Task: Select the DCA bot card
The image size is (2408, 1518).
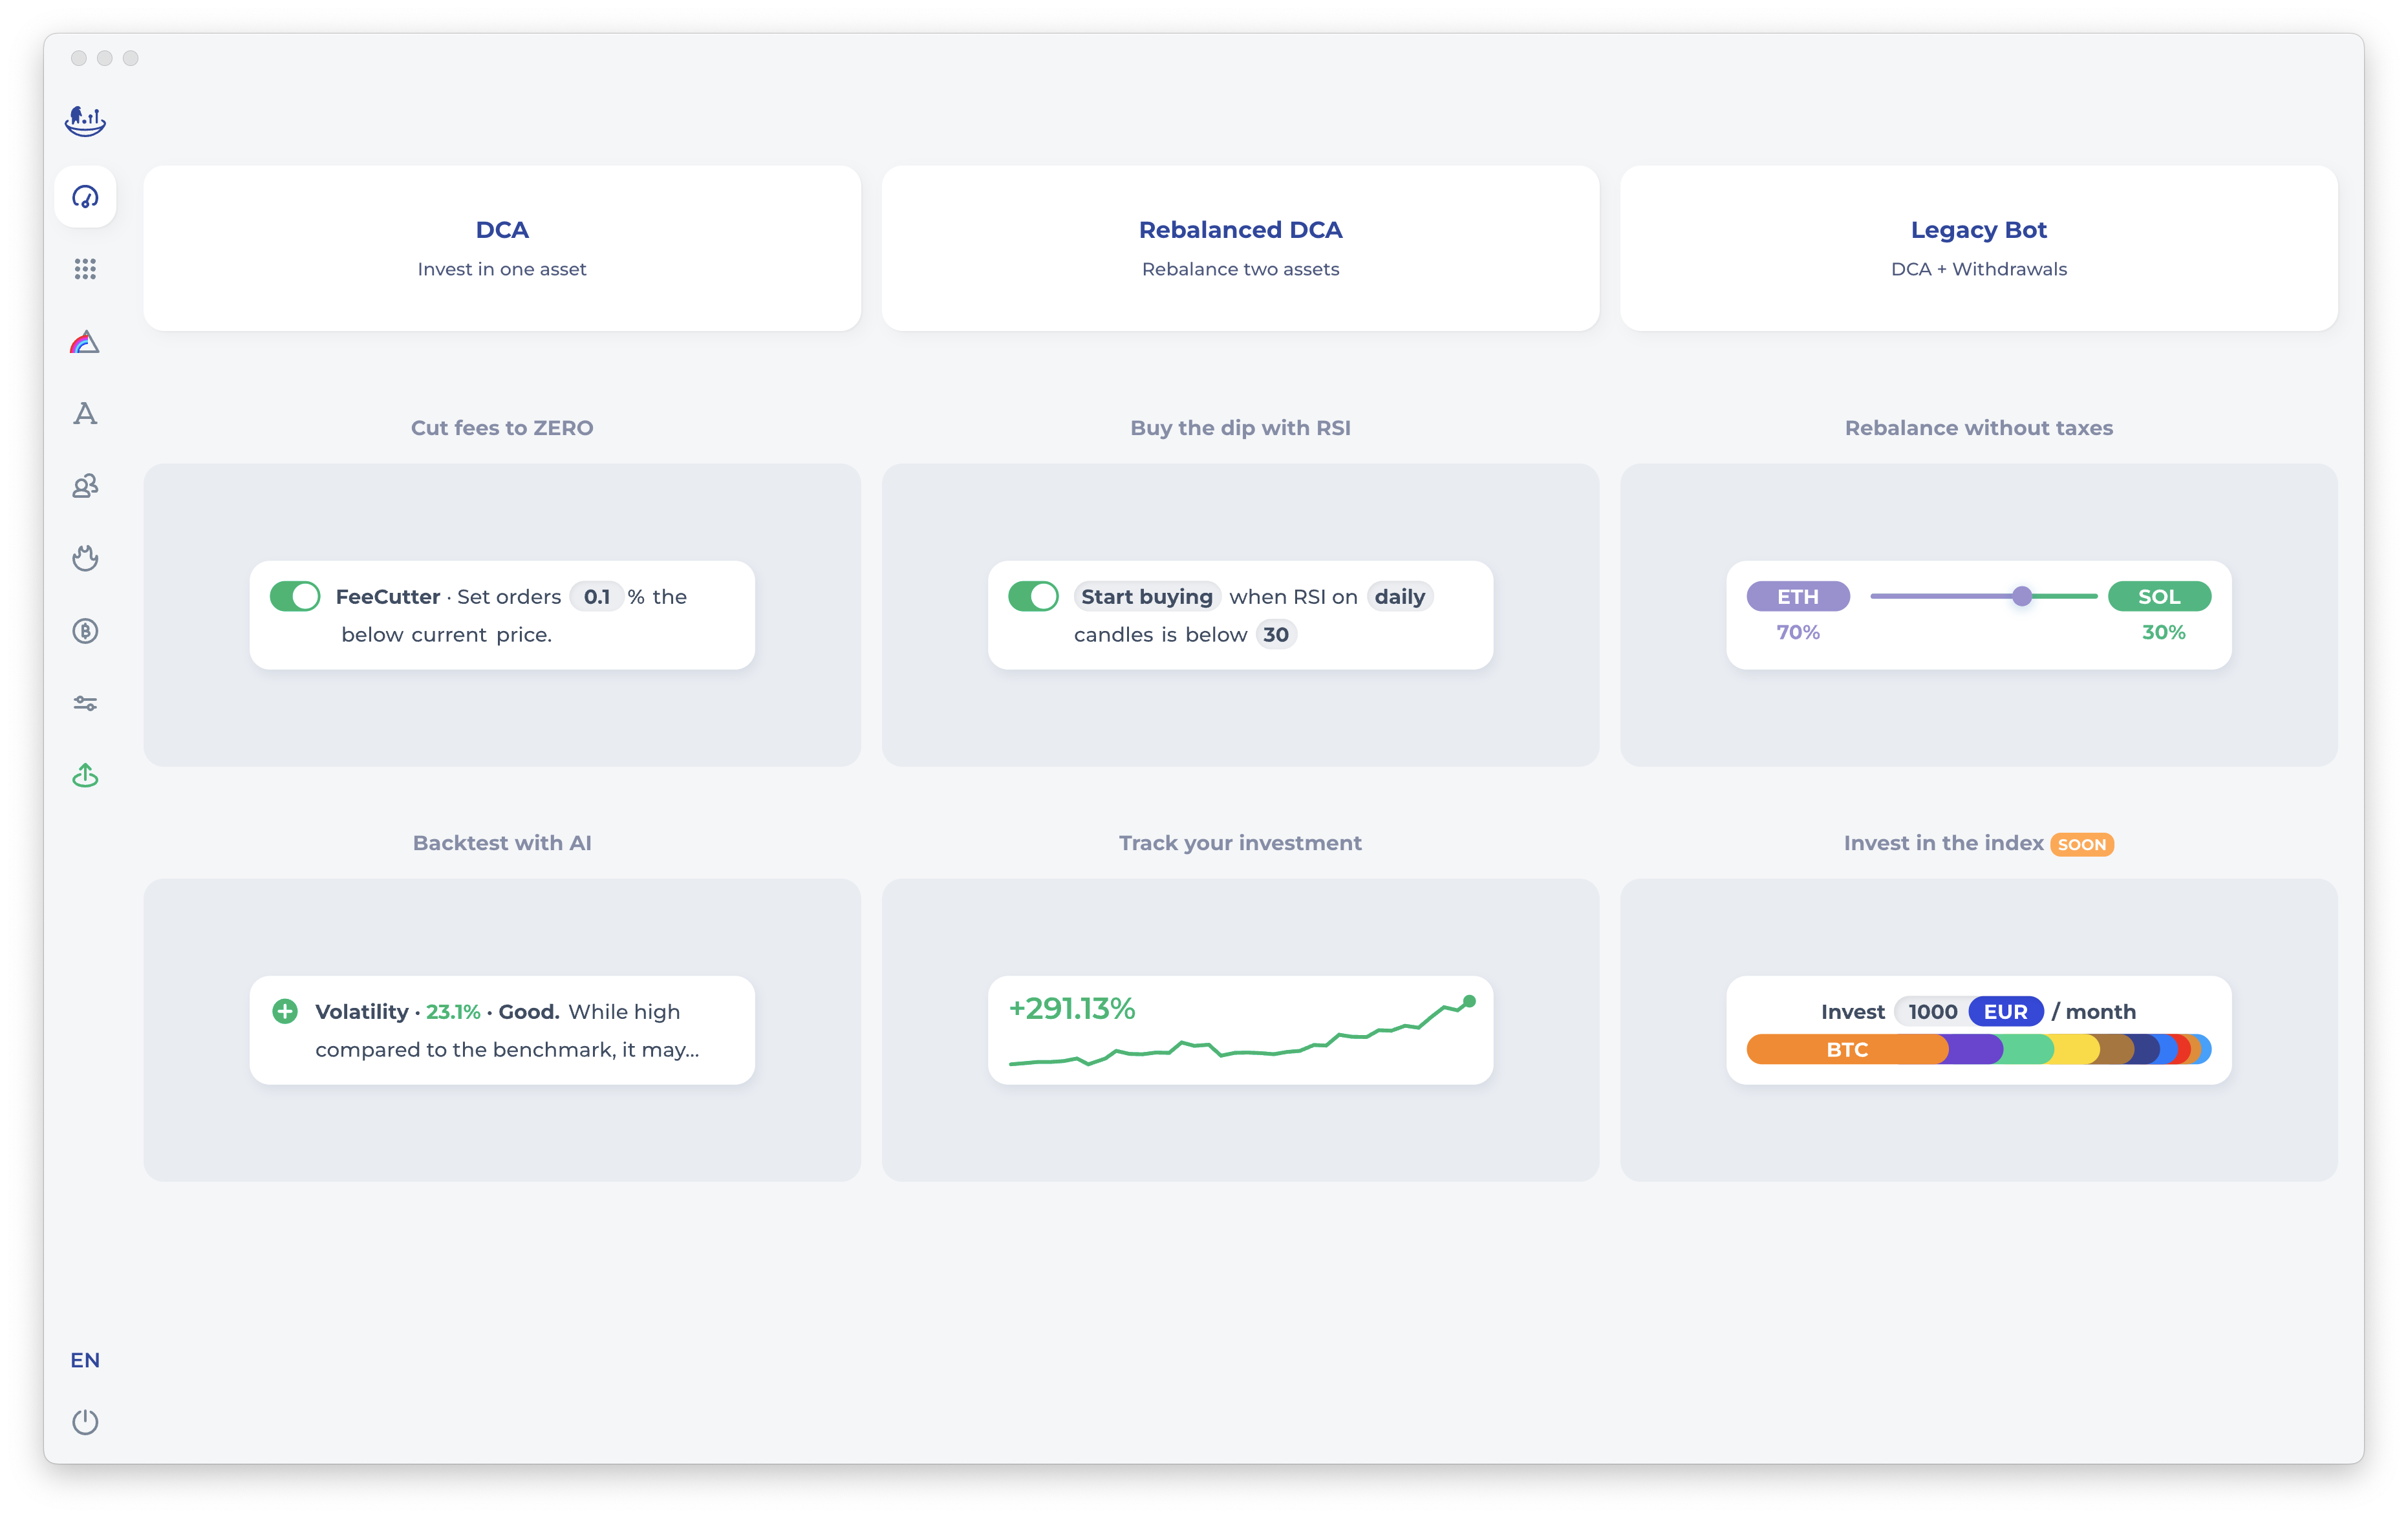Action: click(502, 248)
